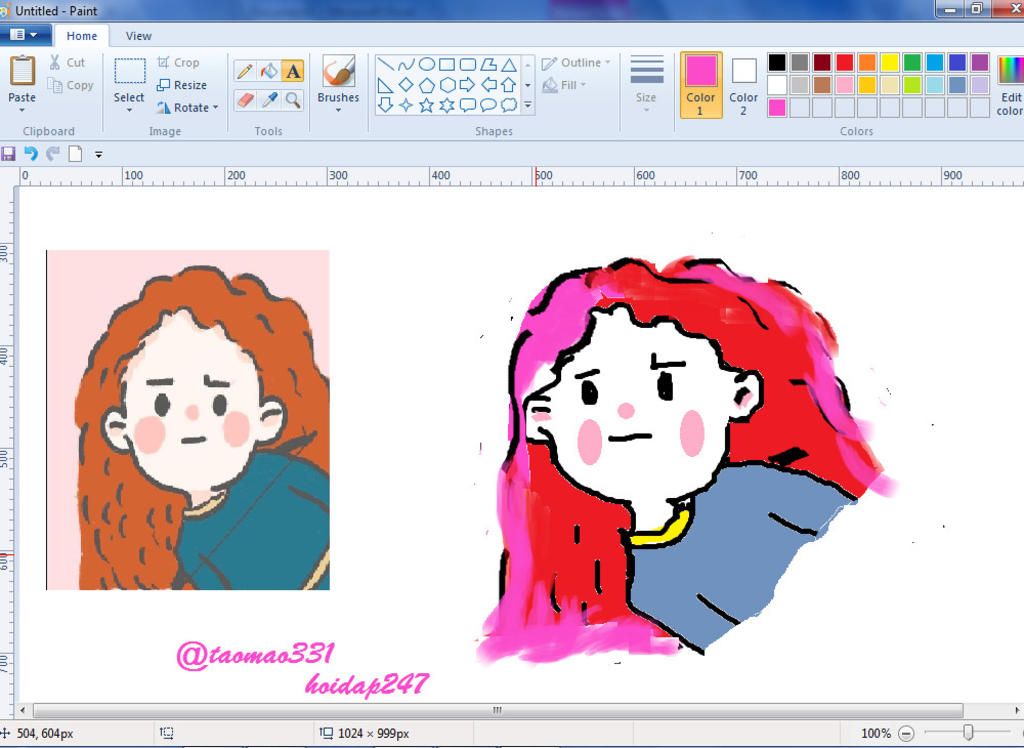The image size is (1024, 748).
Task: Choose the Curve shape
Action: point(406,64)
